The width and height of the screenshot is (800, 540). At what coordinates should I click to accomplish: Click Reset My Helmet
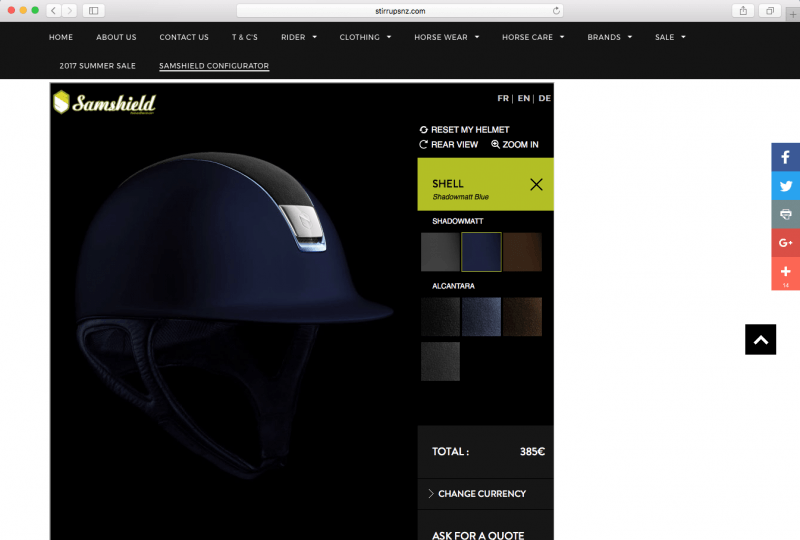[x=464, y=130]
